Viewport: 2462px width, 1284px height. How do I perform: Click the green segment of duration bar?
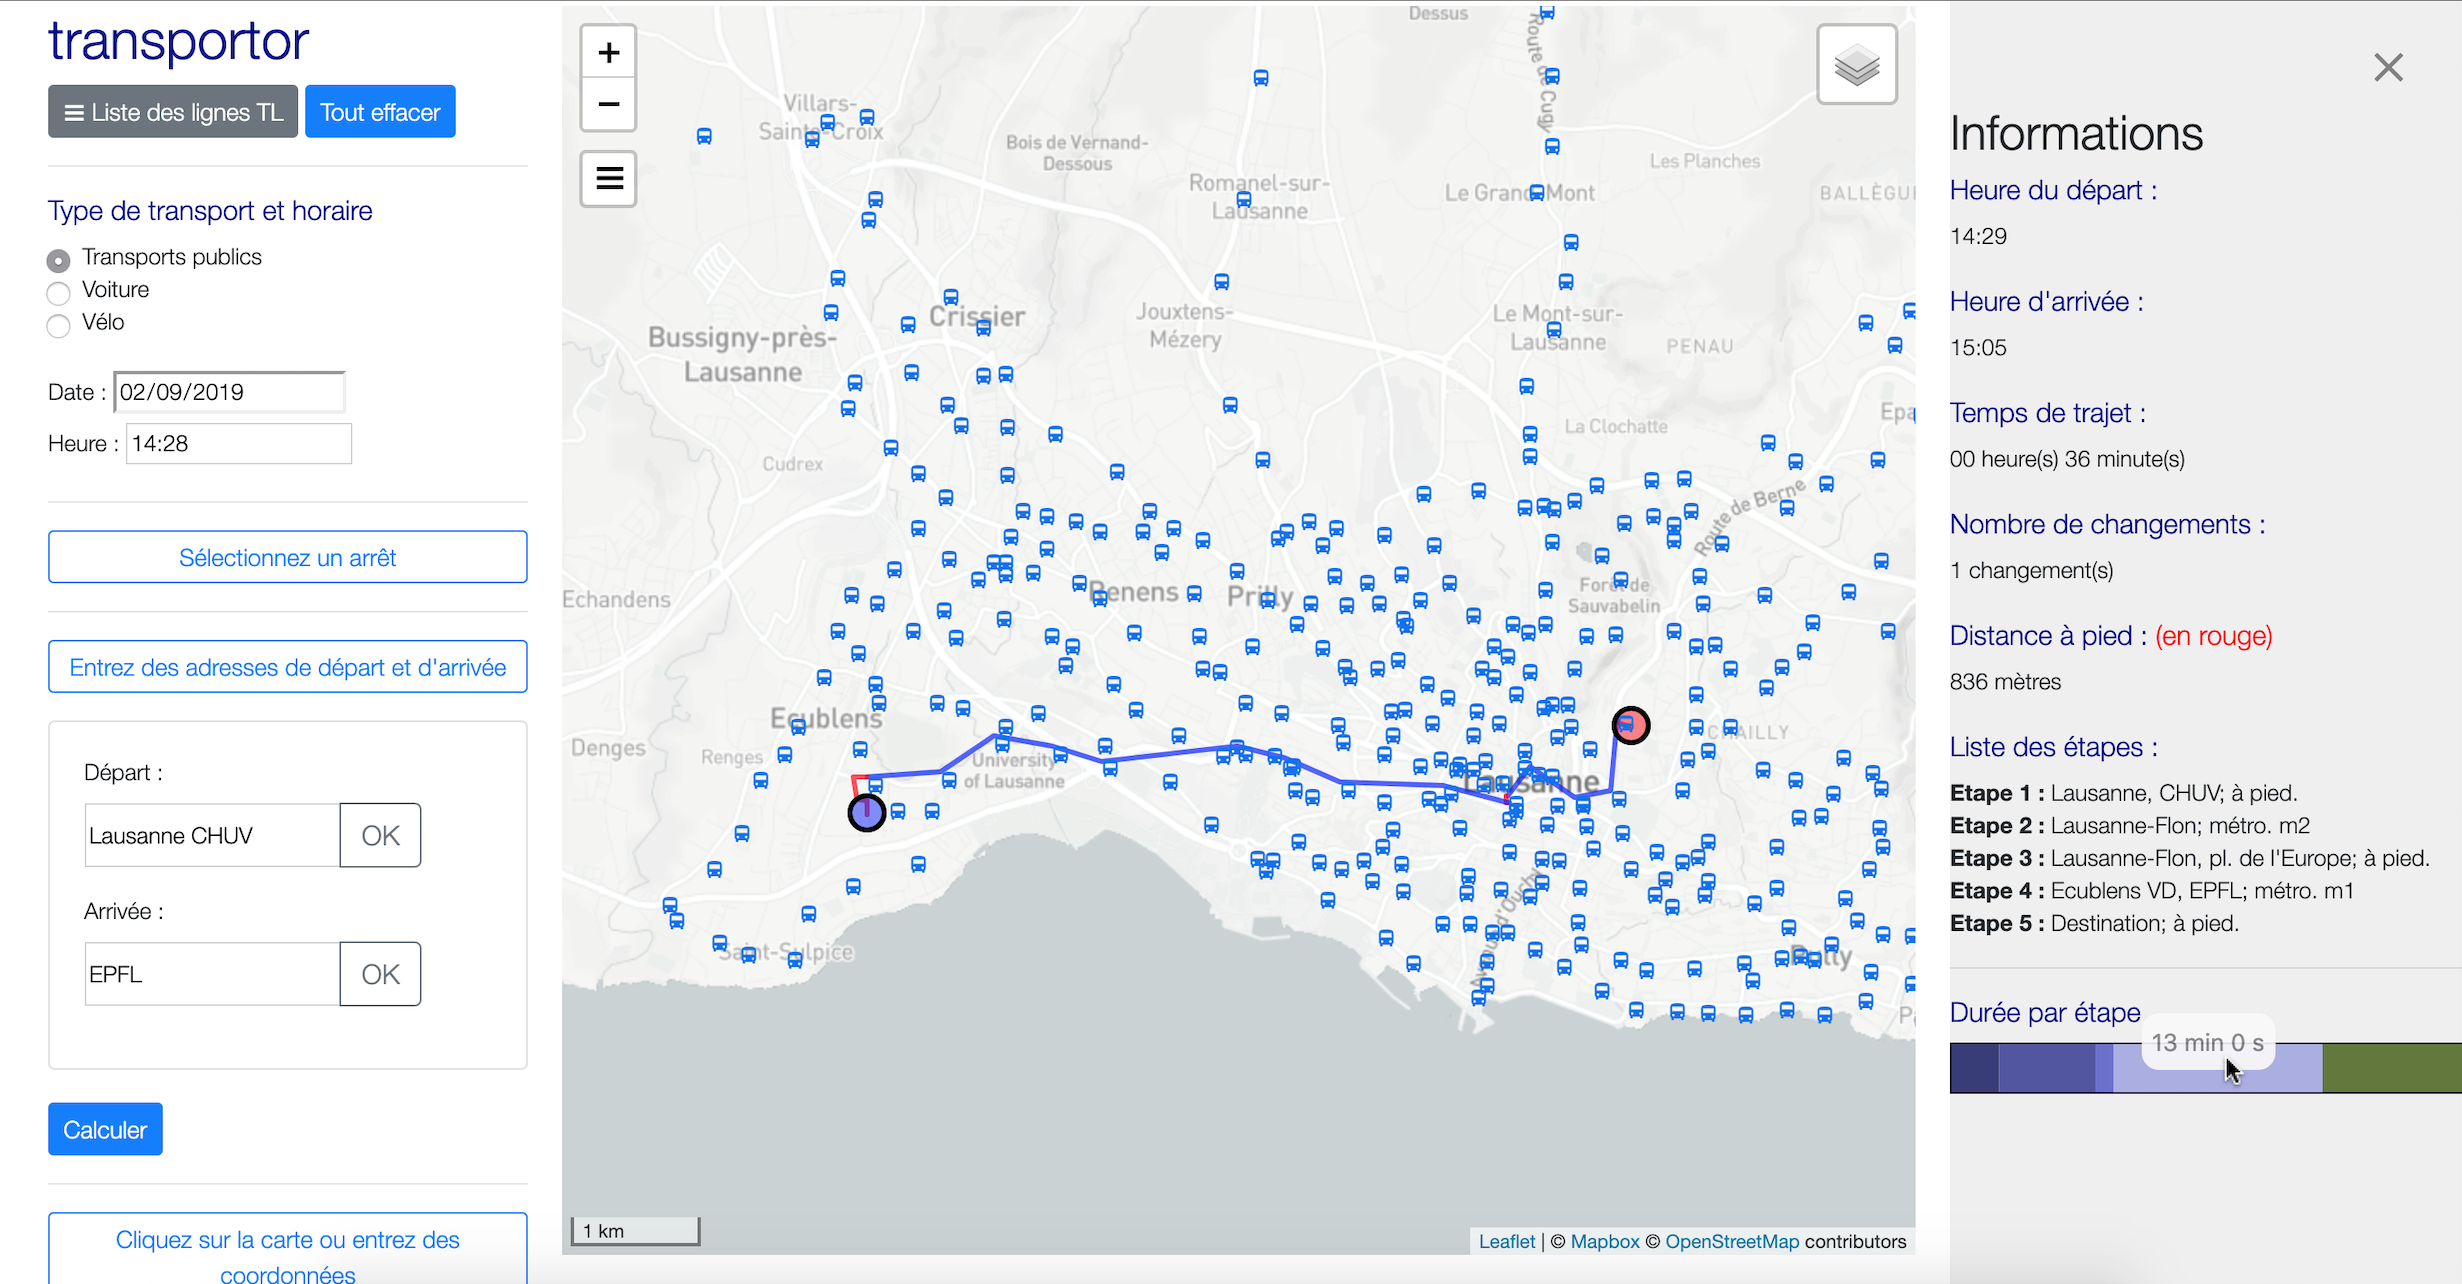[2390, 1068]
